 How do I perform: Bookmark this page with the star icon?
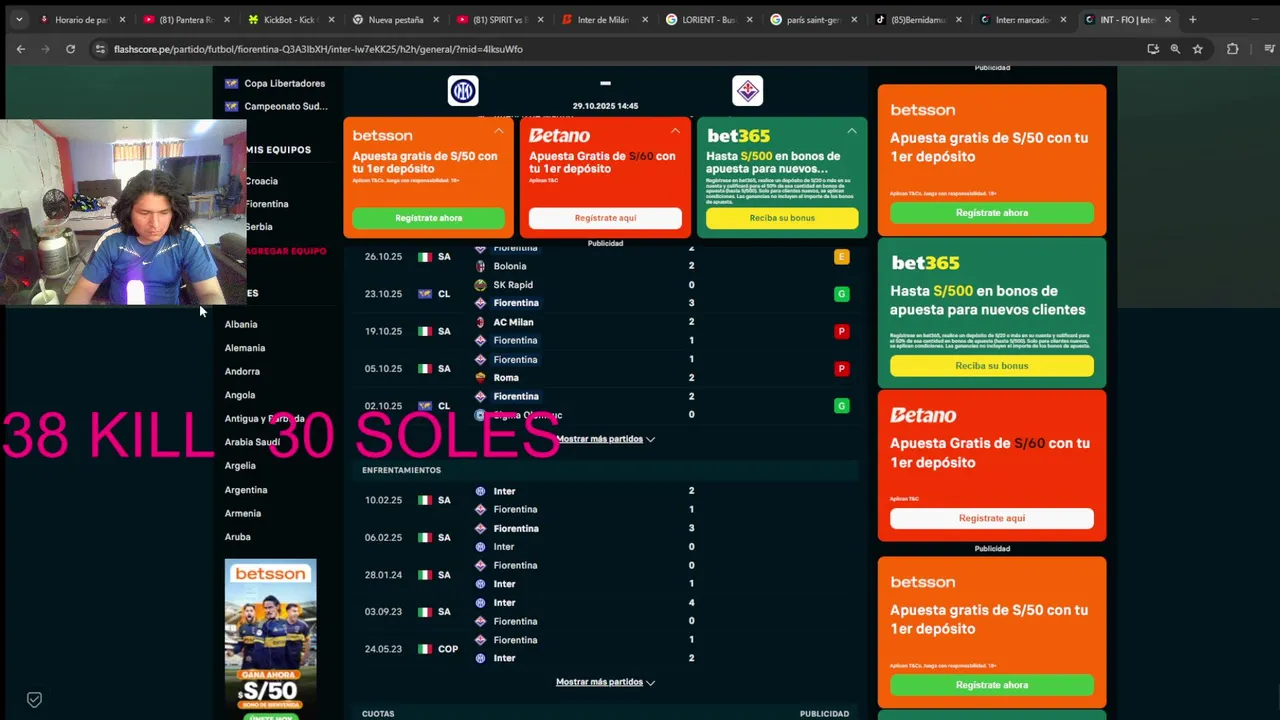coord(1197,49)
